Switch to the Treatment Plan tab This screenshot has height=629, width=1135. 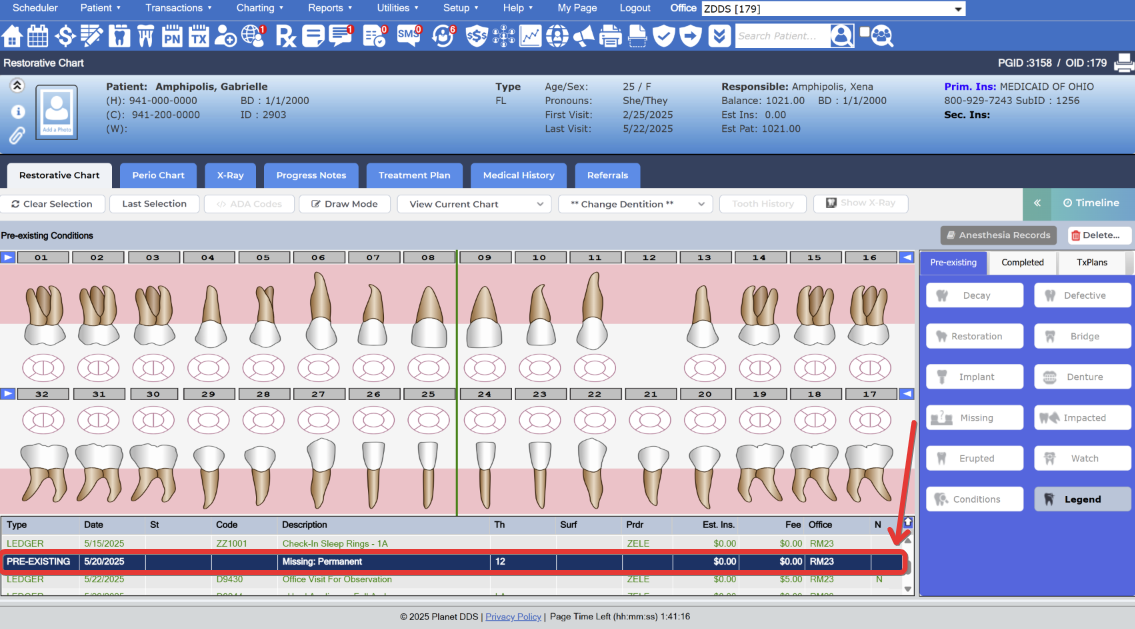[414, 175]
